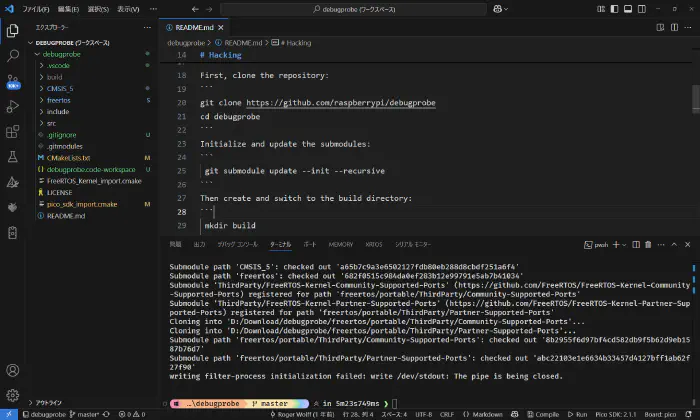Expand the src folder

(x=42, y=123)
